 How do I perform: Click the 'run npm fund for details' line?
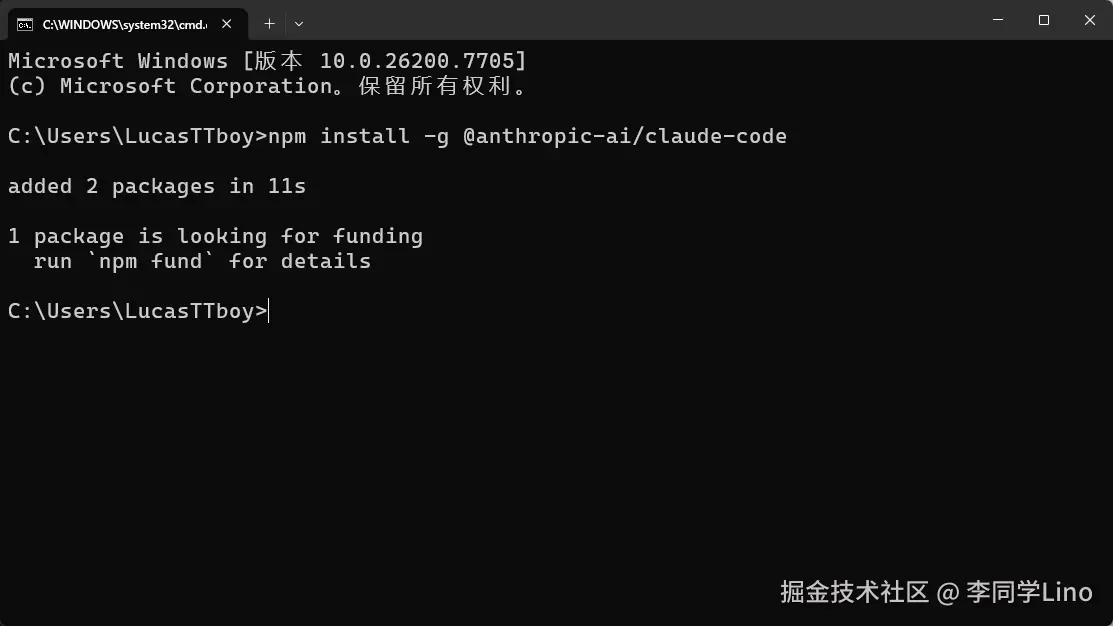click(202, 261)
